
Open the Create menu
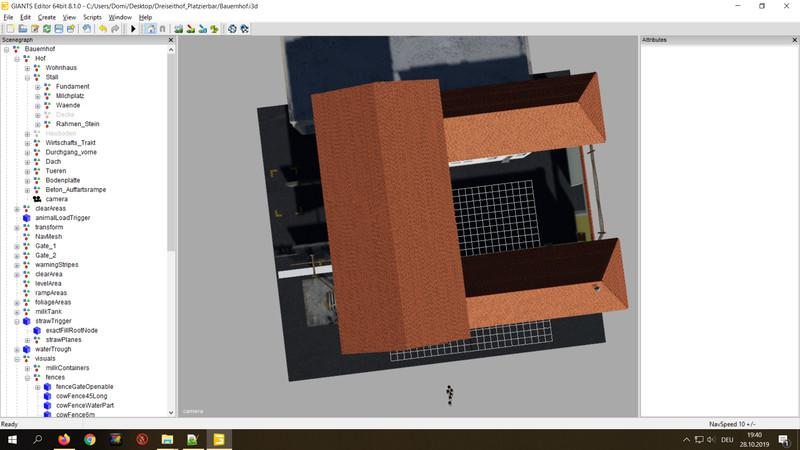click(x=47, y=17)
